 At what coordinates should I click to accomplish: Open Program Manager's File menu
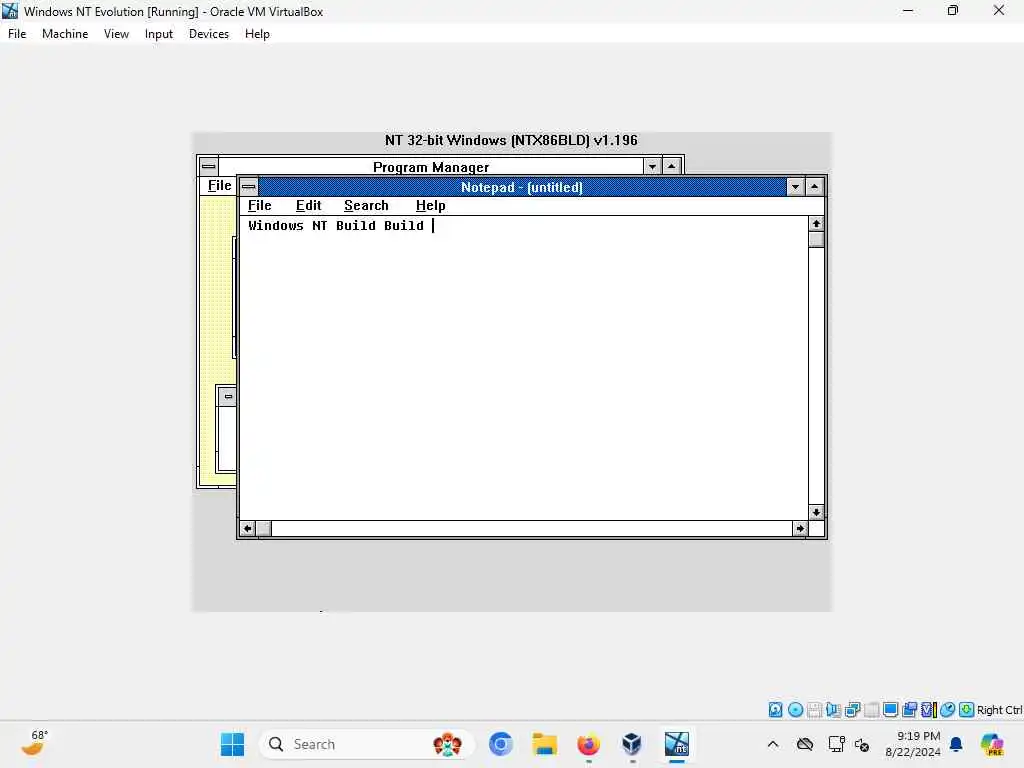pos(219,185)
